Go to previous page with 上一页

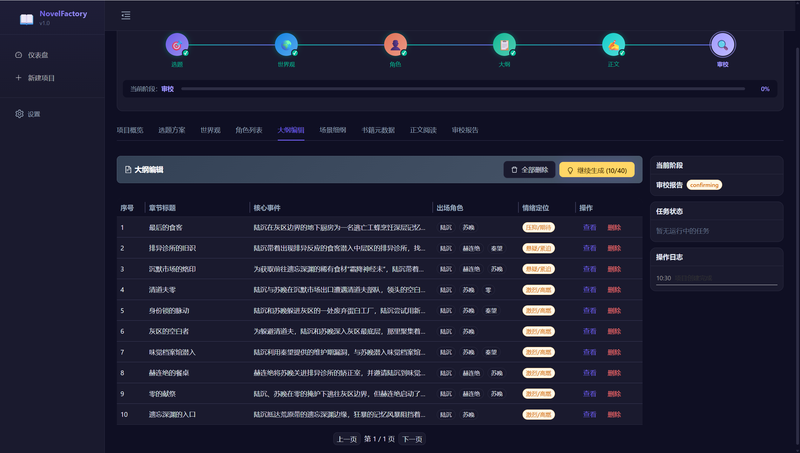pos(346,439)
